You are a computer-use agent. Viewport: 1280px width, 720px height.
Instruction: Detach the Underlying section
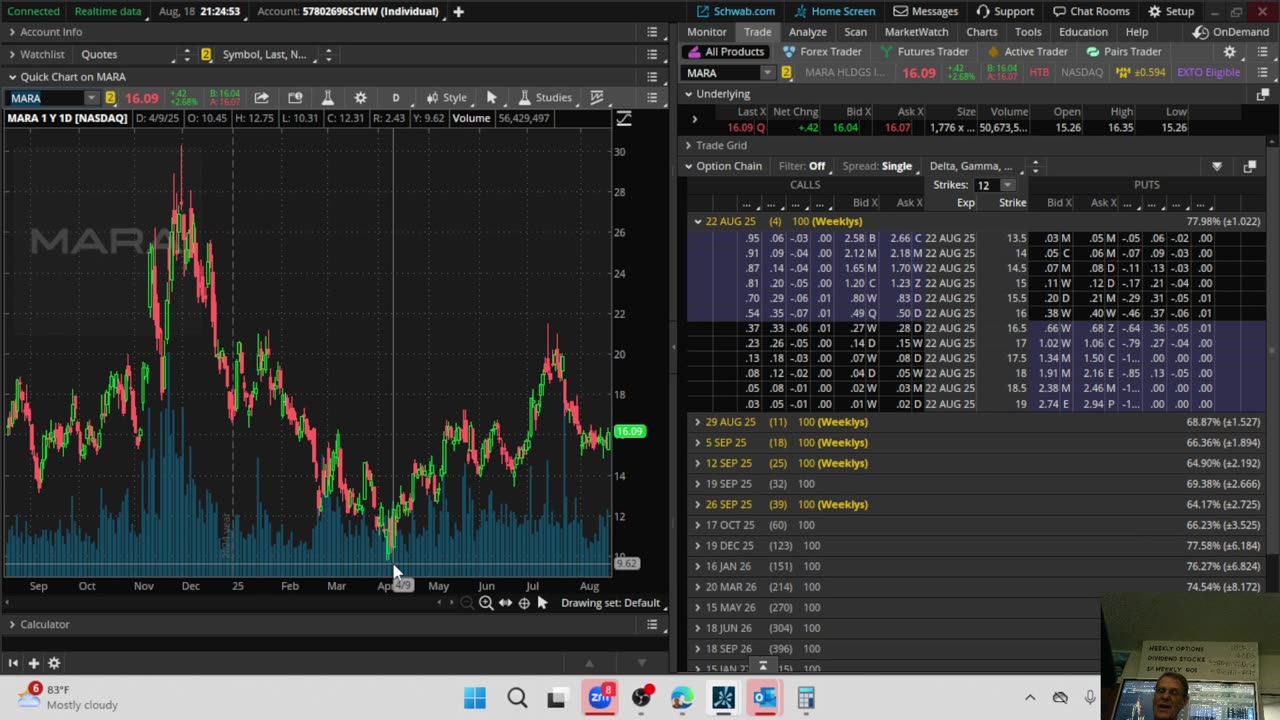(1262, 94)
